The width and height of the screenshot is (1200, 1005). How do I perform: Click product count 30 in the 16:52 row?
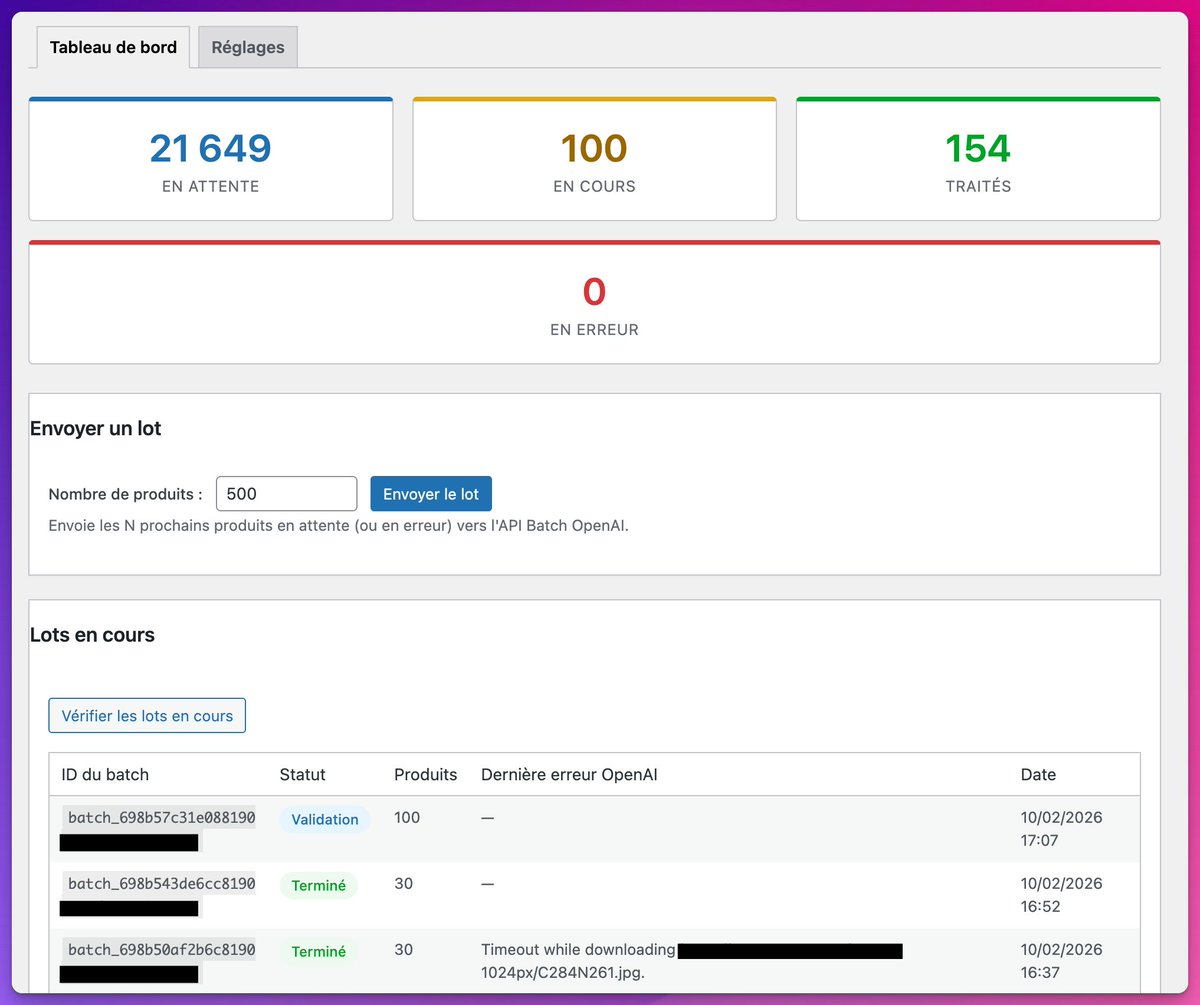click(403, 883)
